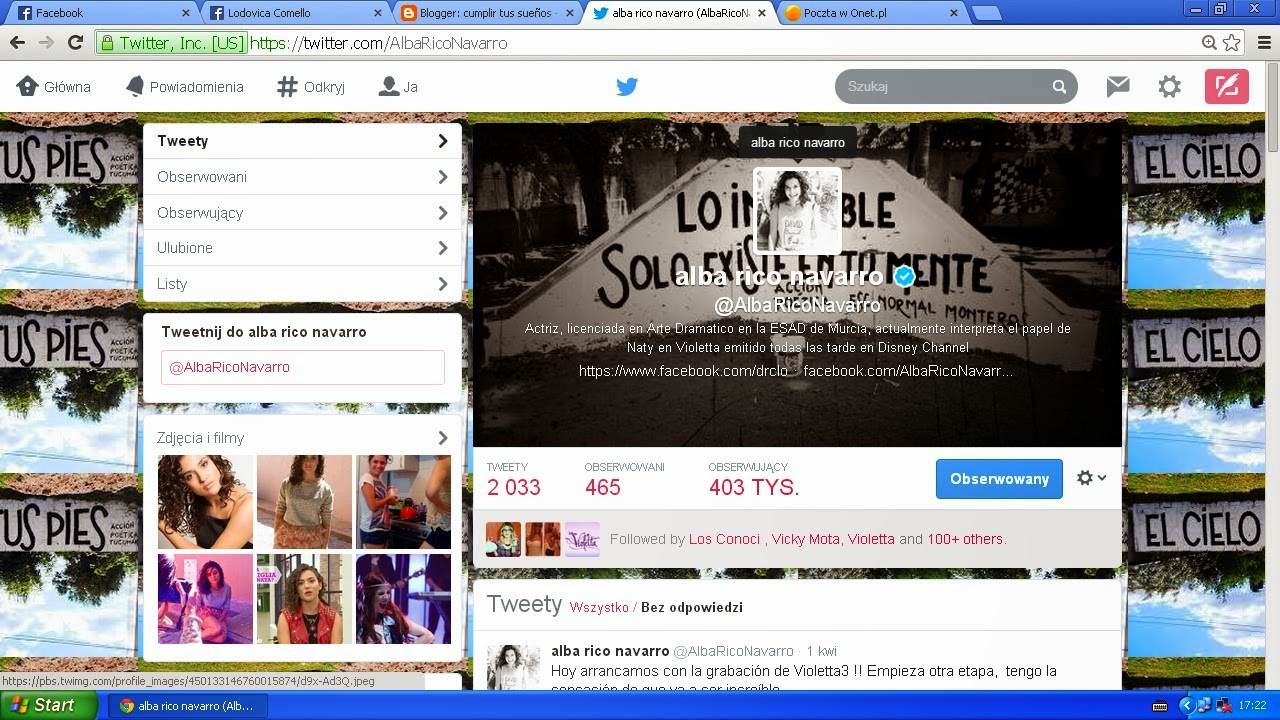Open Odkryj hashtag section
1280x720 pixels.
311,87
